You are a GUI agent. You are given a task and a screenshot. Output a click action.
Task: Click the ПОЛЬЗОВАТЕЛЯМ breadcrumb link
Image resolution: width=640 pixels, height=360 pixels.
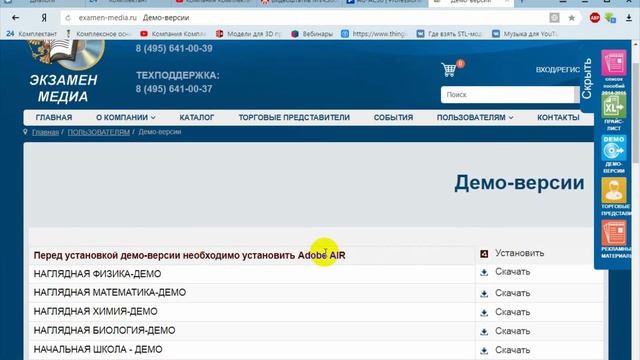pyautogui.click(x=98, y=132)
